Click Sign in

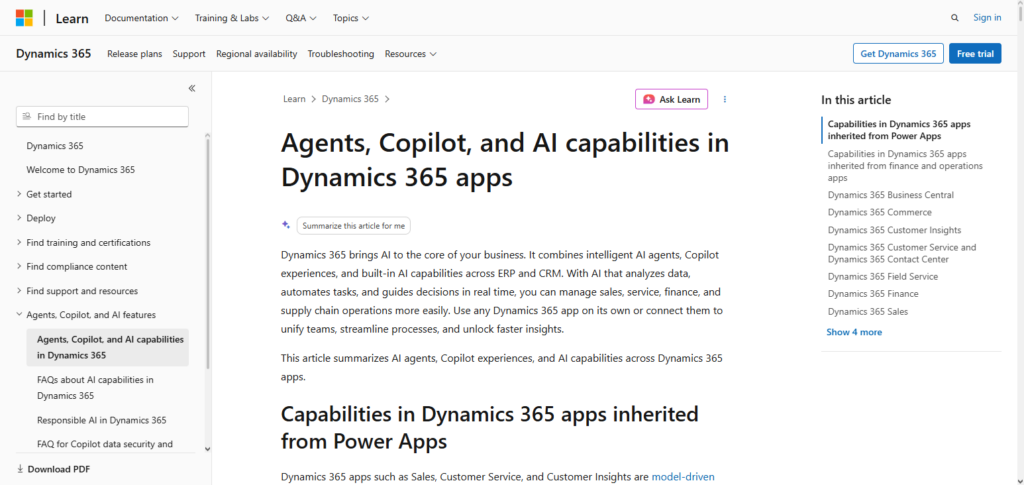tap(987, 18)
